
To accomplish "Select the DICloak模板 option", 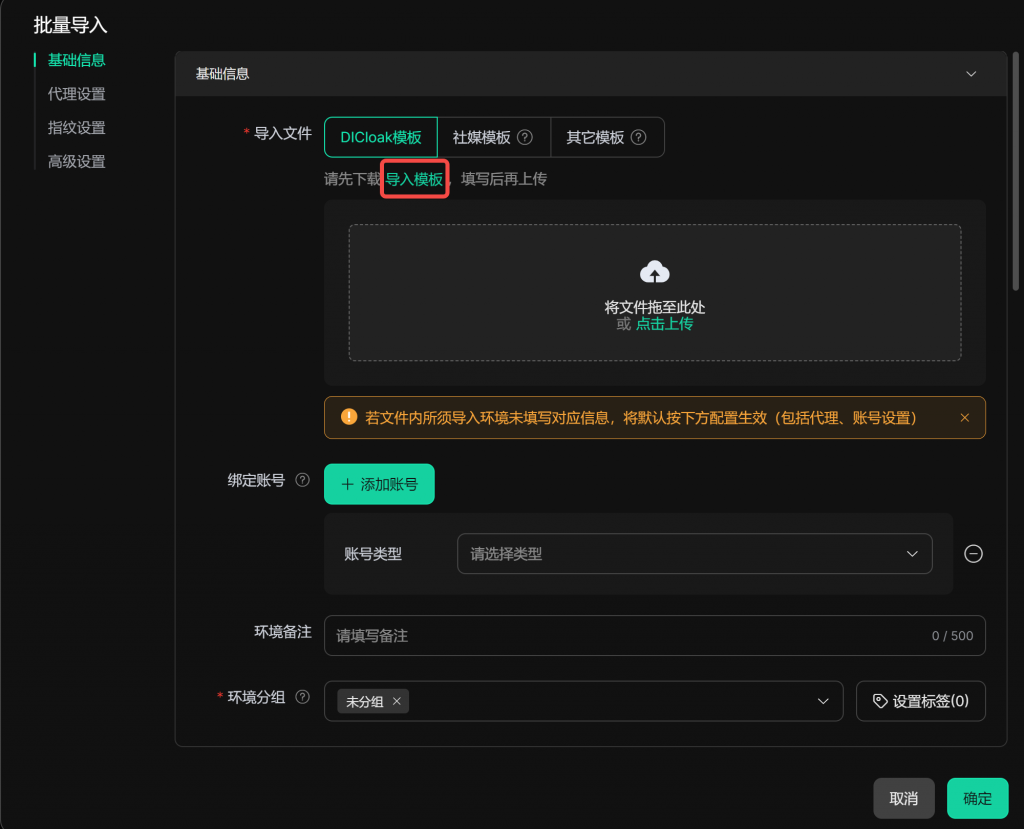I will click(380, 138).
